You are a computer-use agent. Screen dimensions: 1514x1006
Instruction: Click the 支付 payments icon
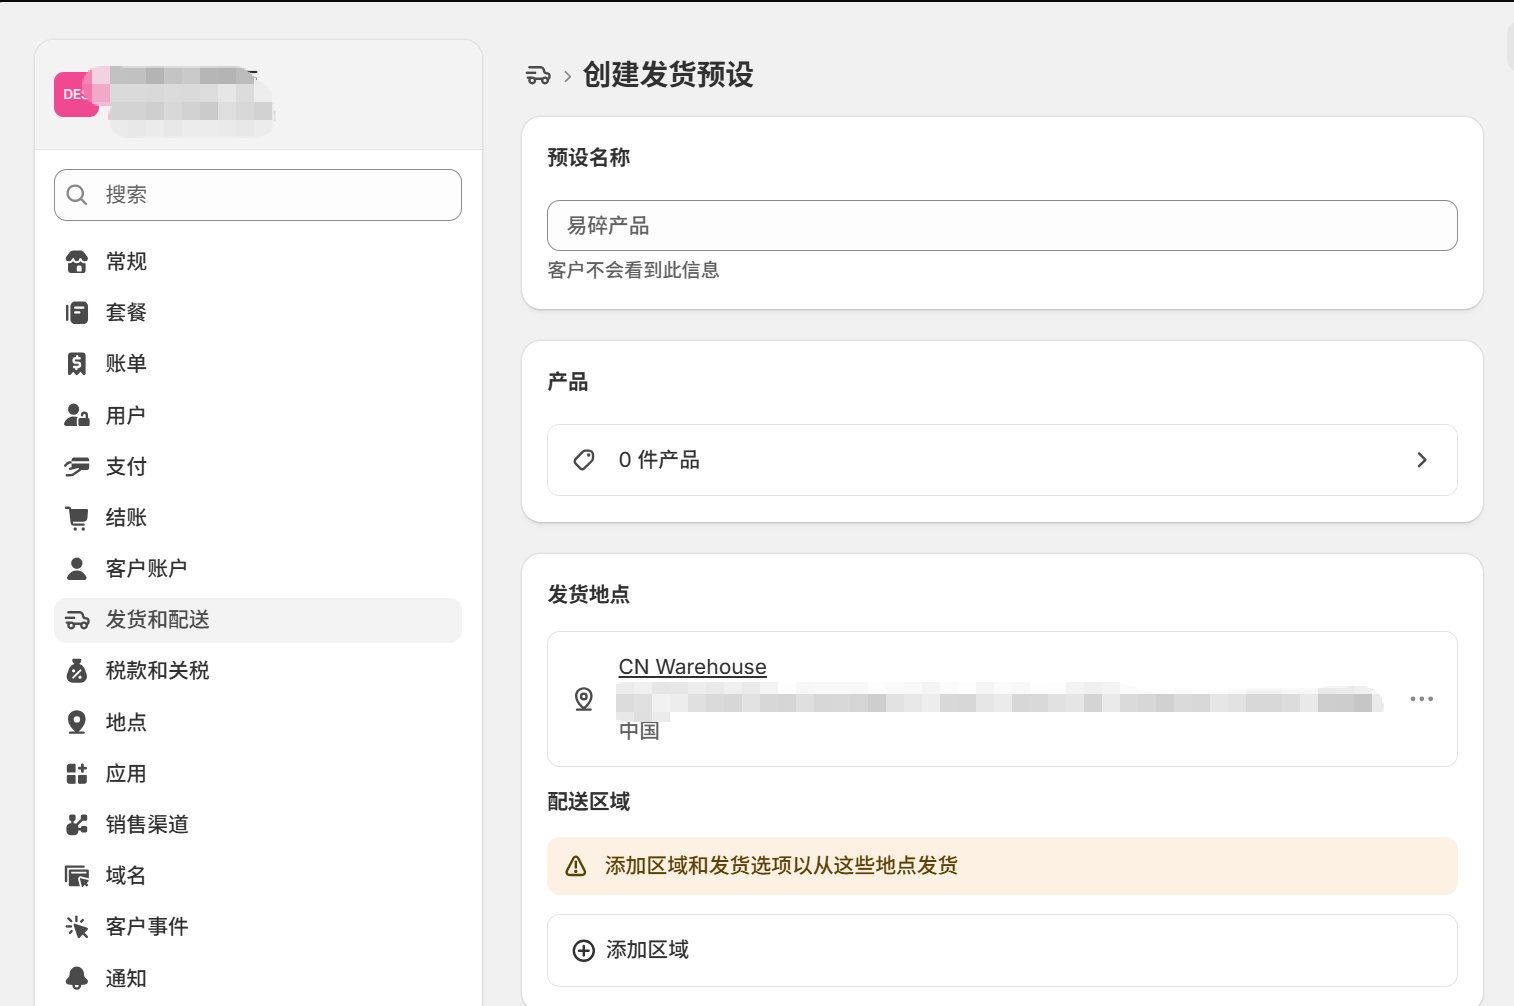[x=77, y=467]
